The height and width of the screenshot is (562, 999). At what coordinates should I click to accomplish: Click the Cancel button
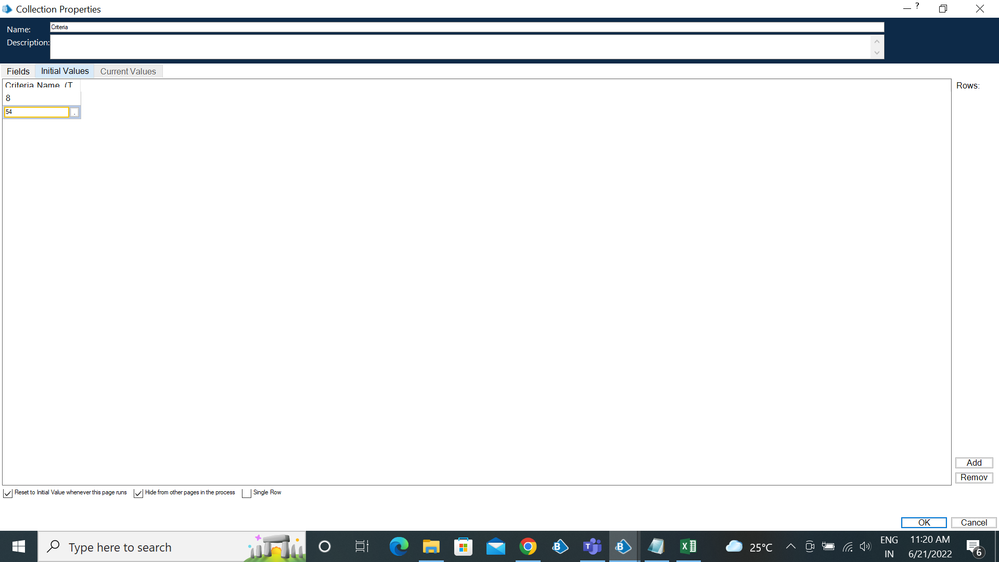[x=974, y=522]
